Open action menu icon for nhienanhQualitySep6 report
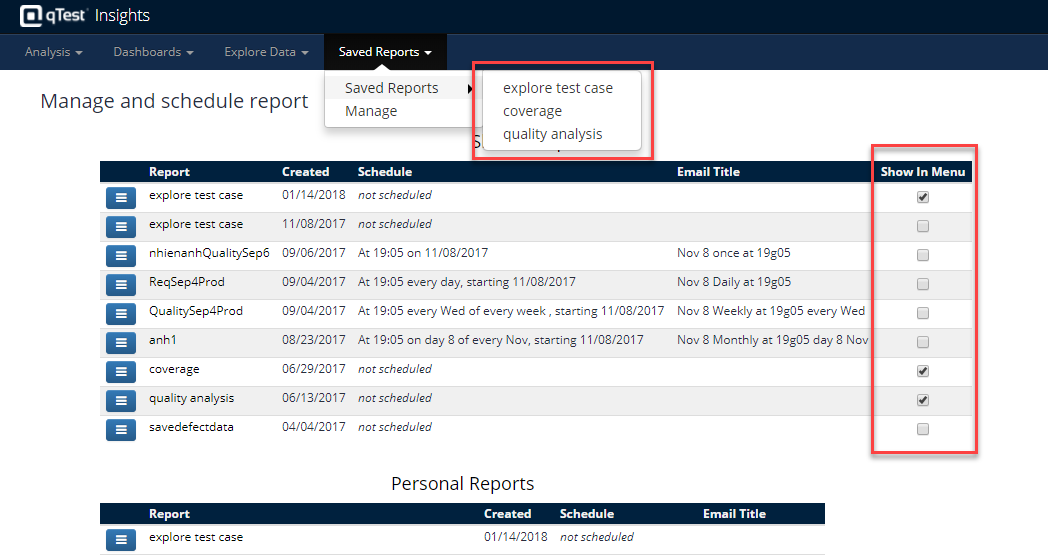This screenshot has width=1048, height=555. 120,255
